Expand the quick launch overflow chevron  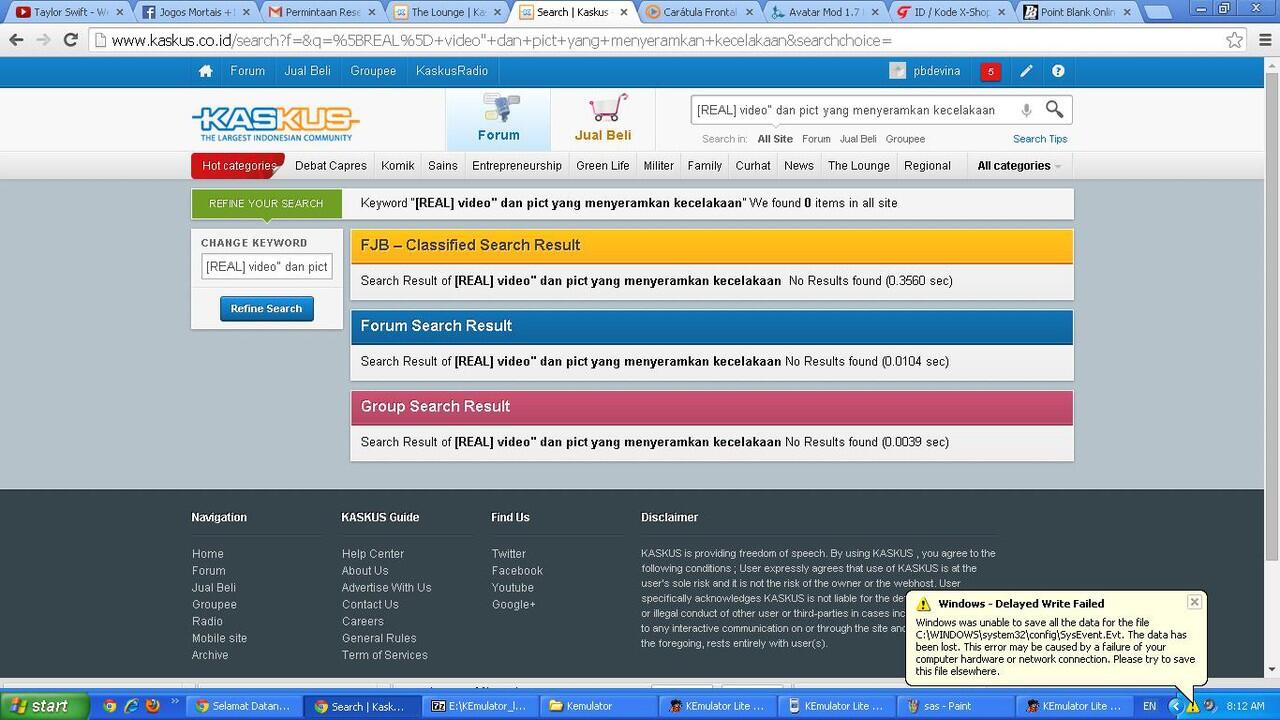pyautogui.click(x=174, y=702)
